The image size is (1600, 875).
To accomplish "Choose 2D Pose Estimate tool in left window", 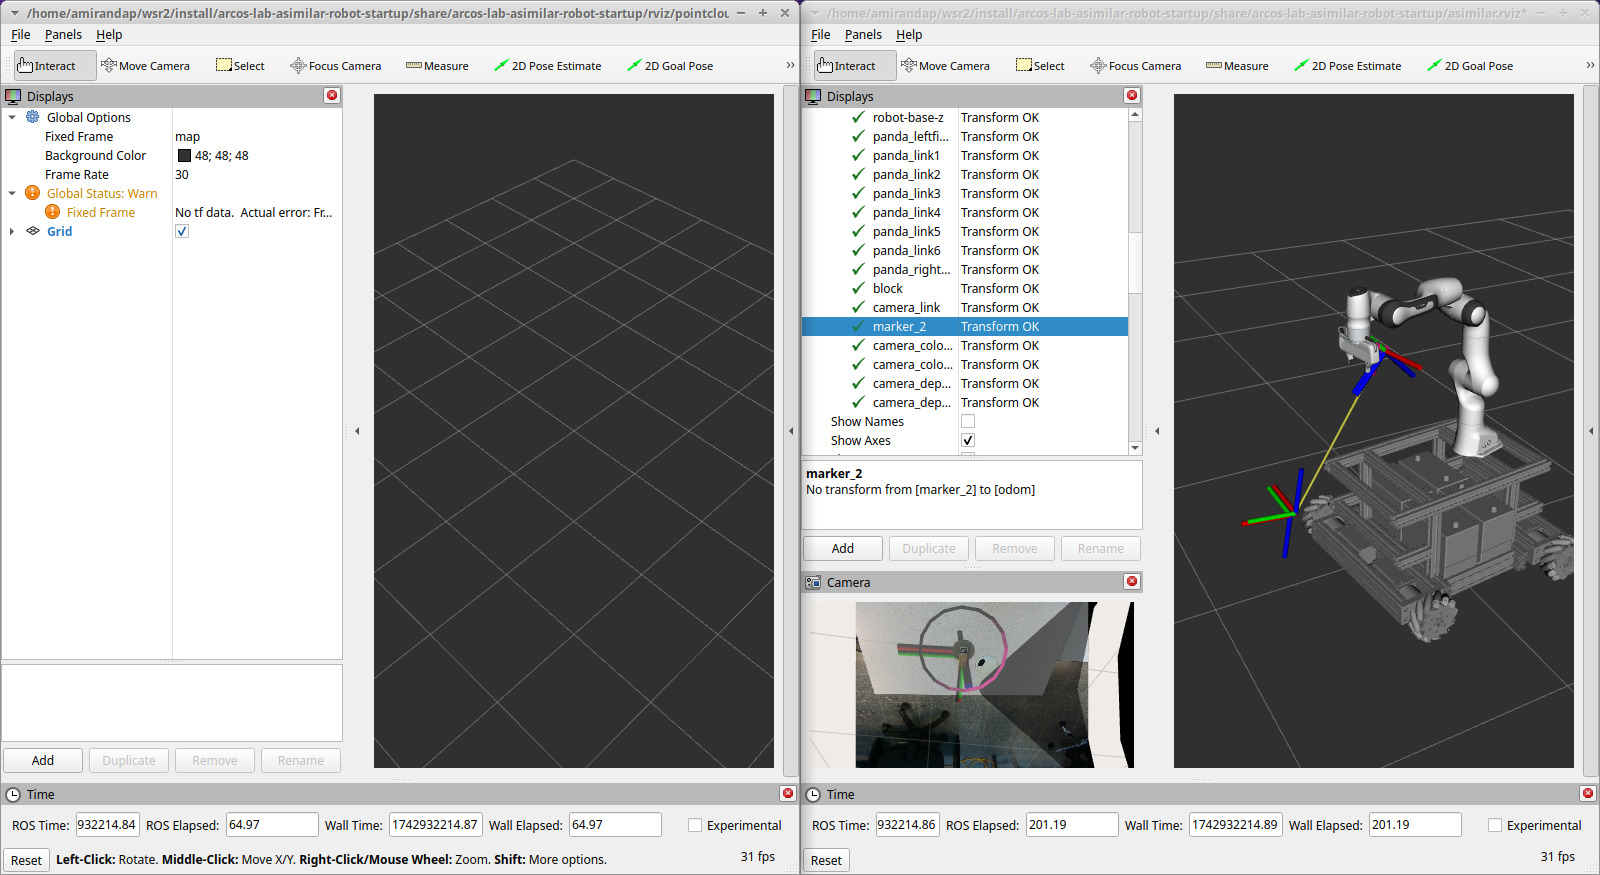I will coord(547,66).
